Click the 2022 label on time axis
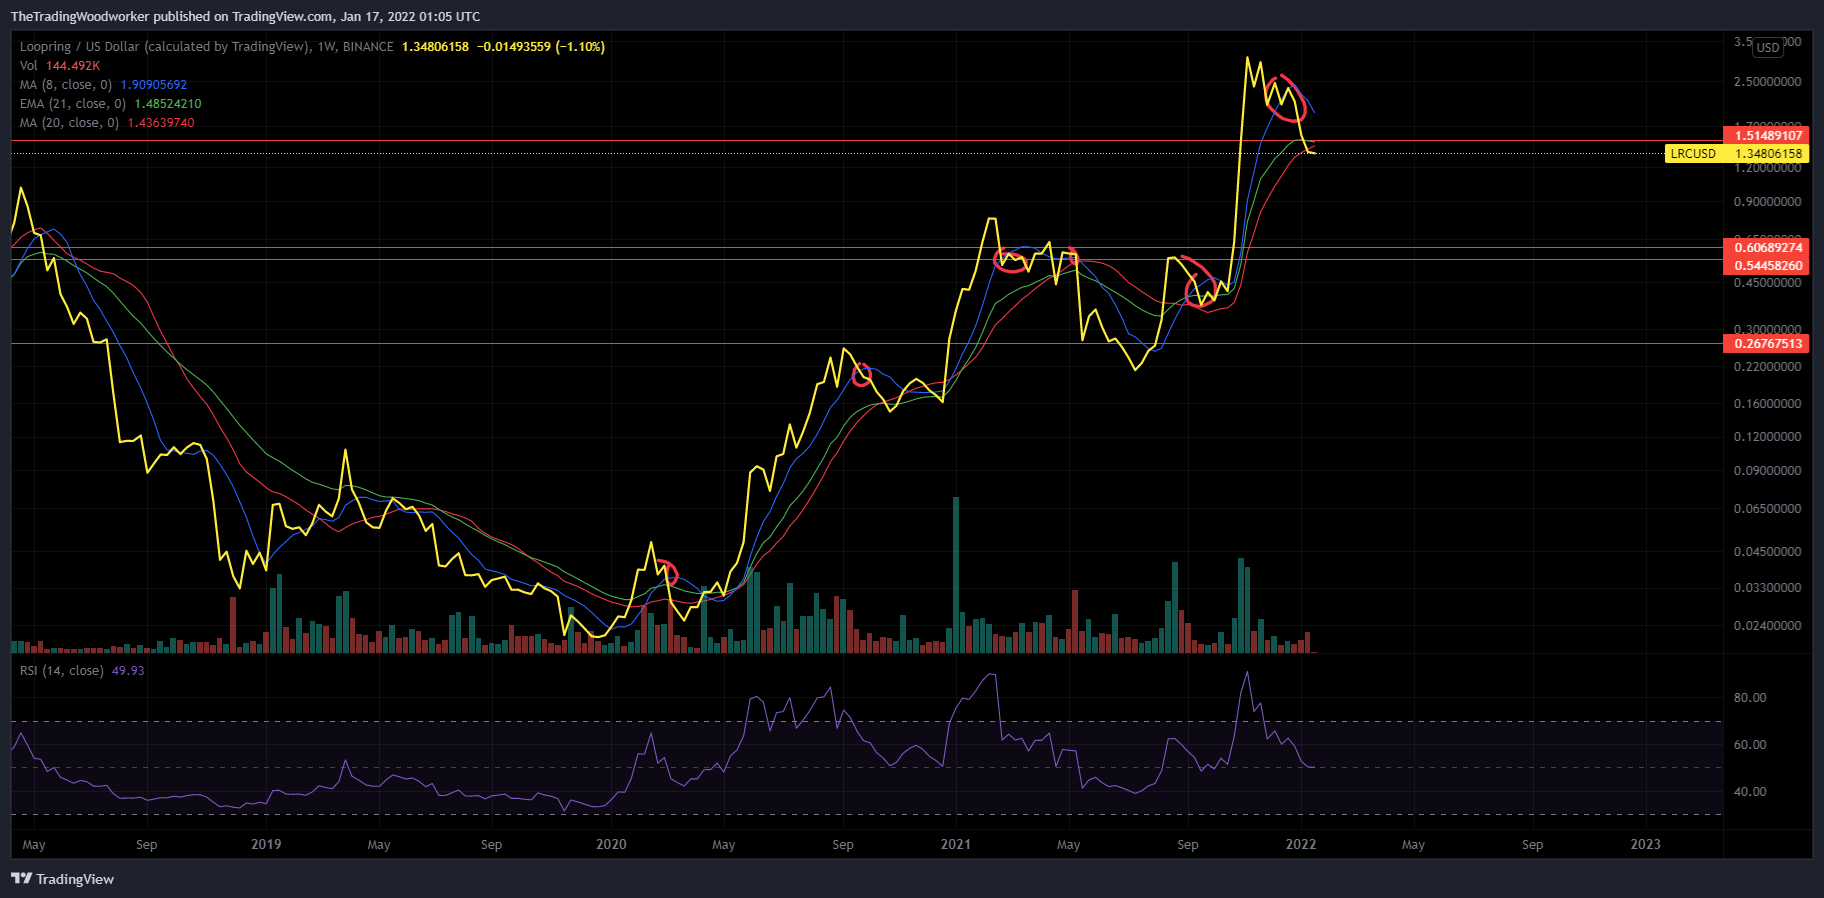Image resolution: width=1824 pixels, height=898 pixels. click(x=1301, y=844)
